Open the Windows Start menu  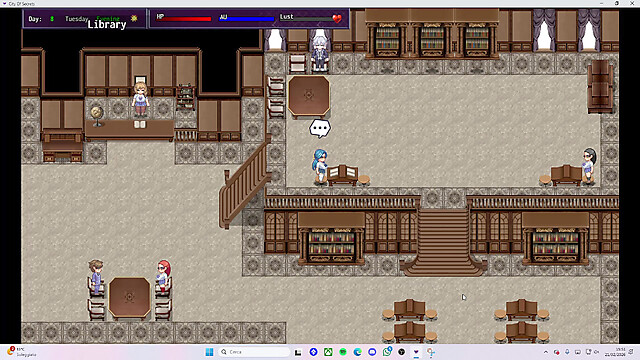point(209,352)
